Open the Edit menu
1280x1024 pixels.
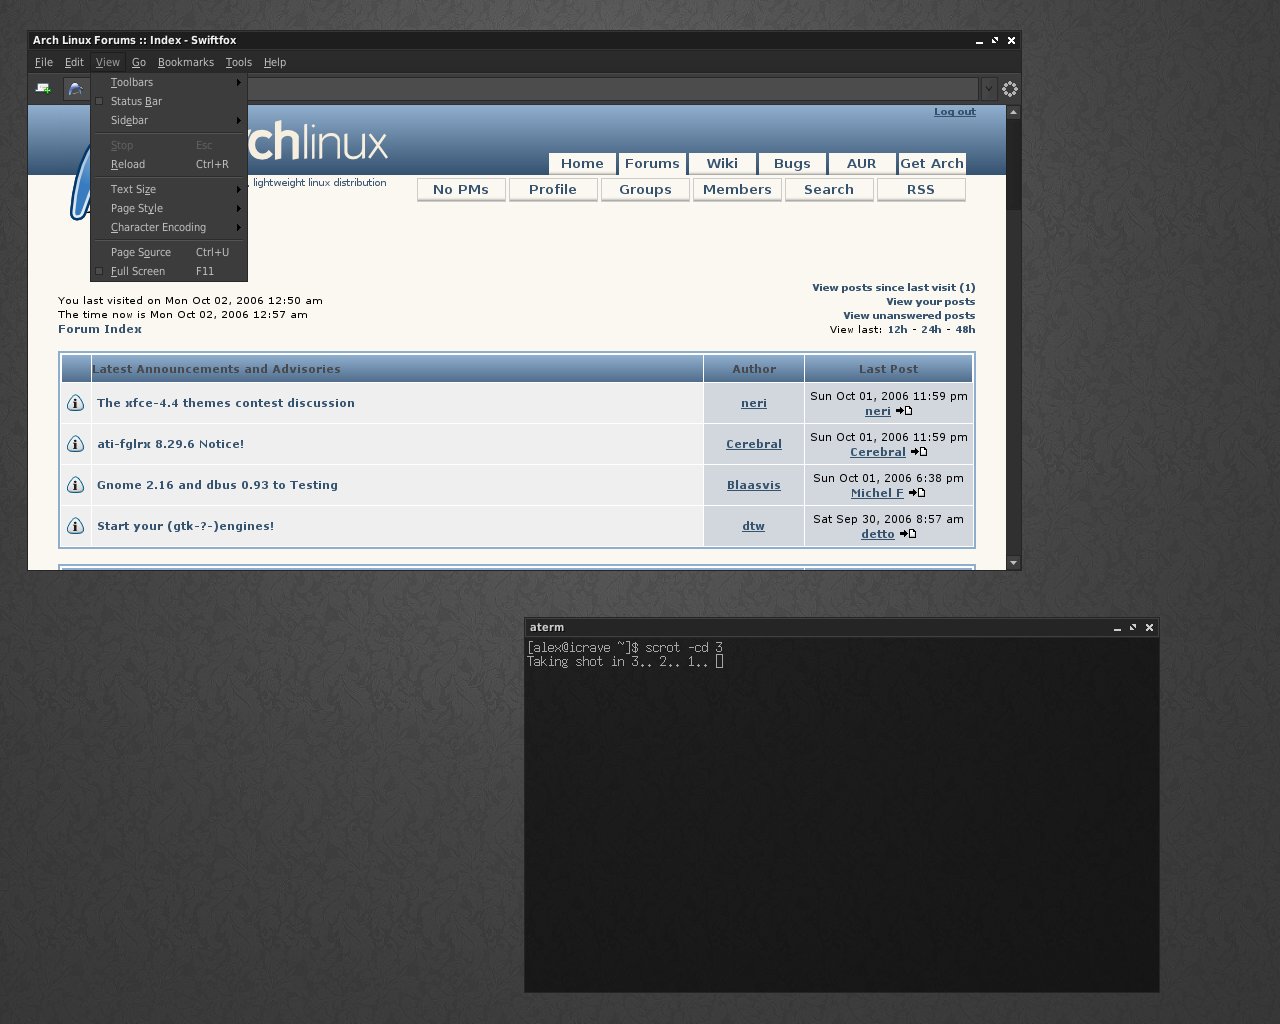click(x=74, y=62)
